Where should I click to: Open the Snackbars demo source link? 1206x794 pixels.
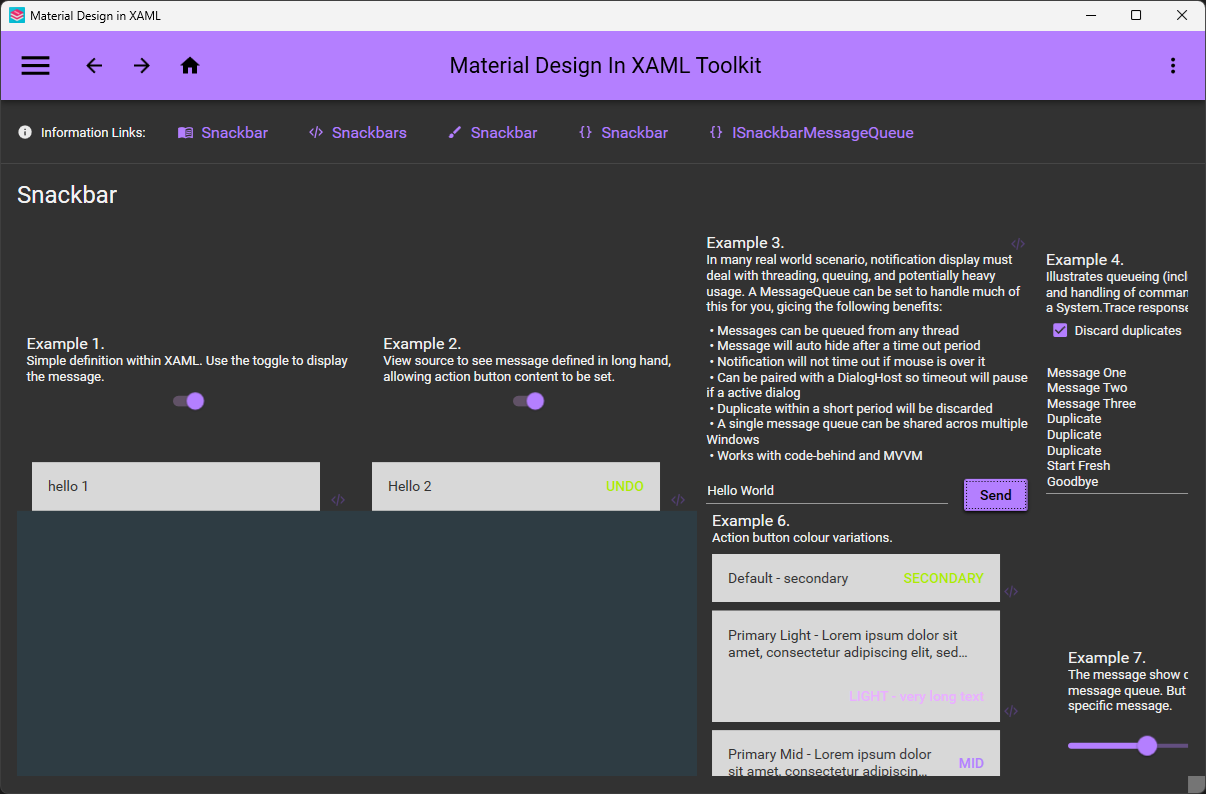[x=357, y=132]
